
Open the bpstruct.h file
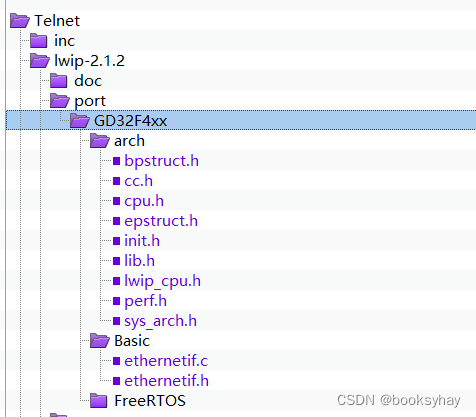pos(161,161)
